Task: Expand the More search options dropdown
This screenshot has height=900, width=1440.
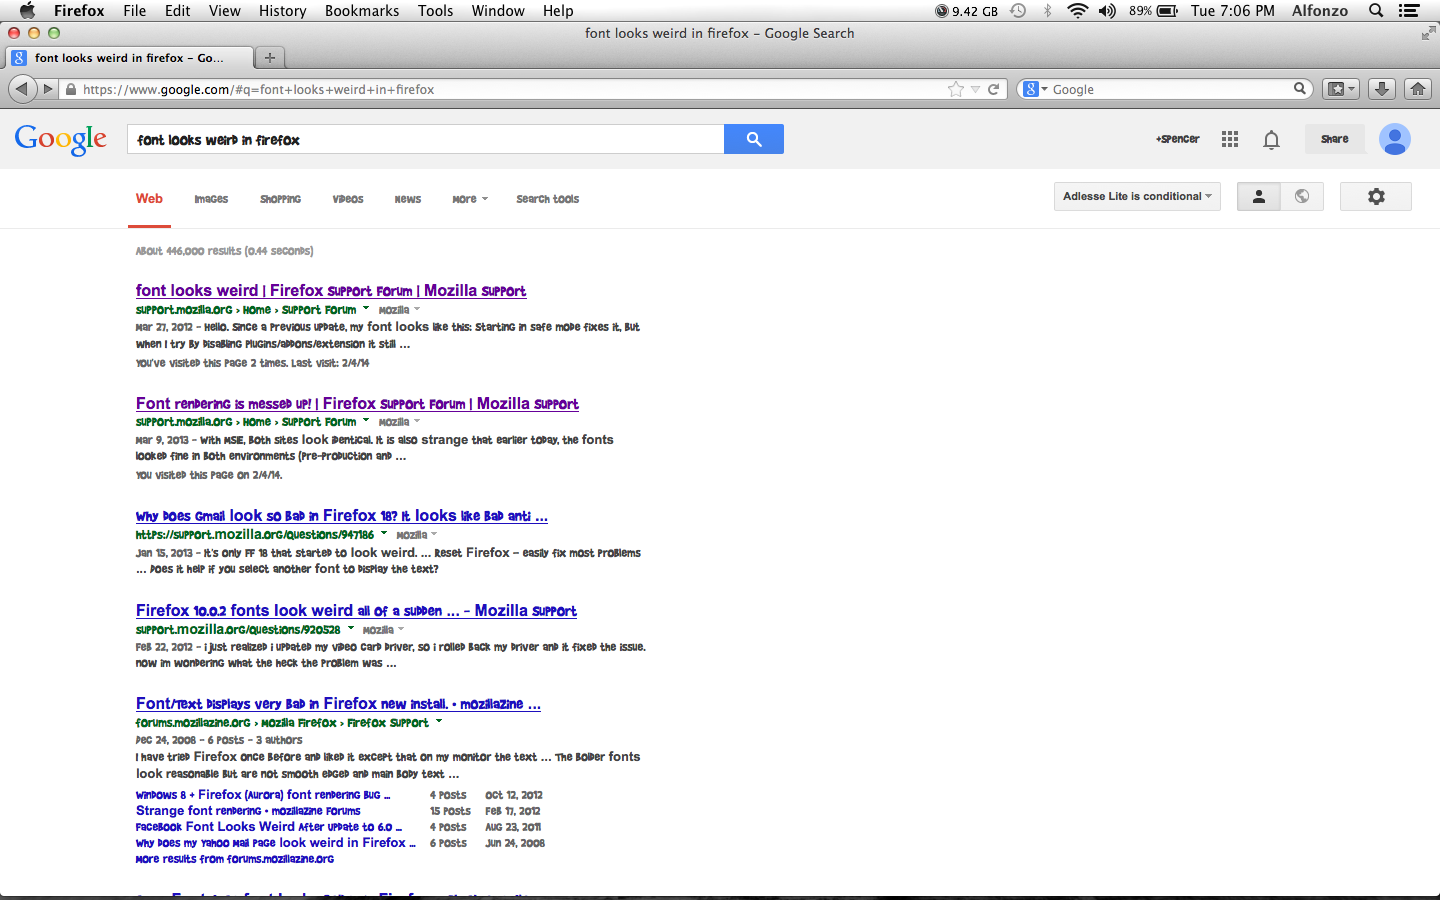Action: [x=470, y=199]
